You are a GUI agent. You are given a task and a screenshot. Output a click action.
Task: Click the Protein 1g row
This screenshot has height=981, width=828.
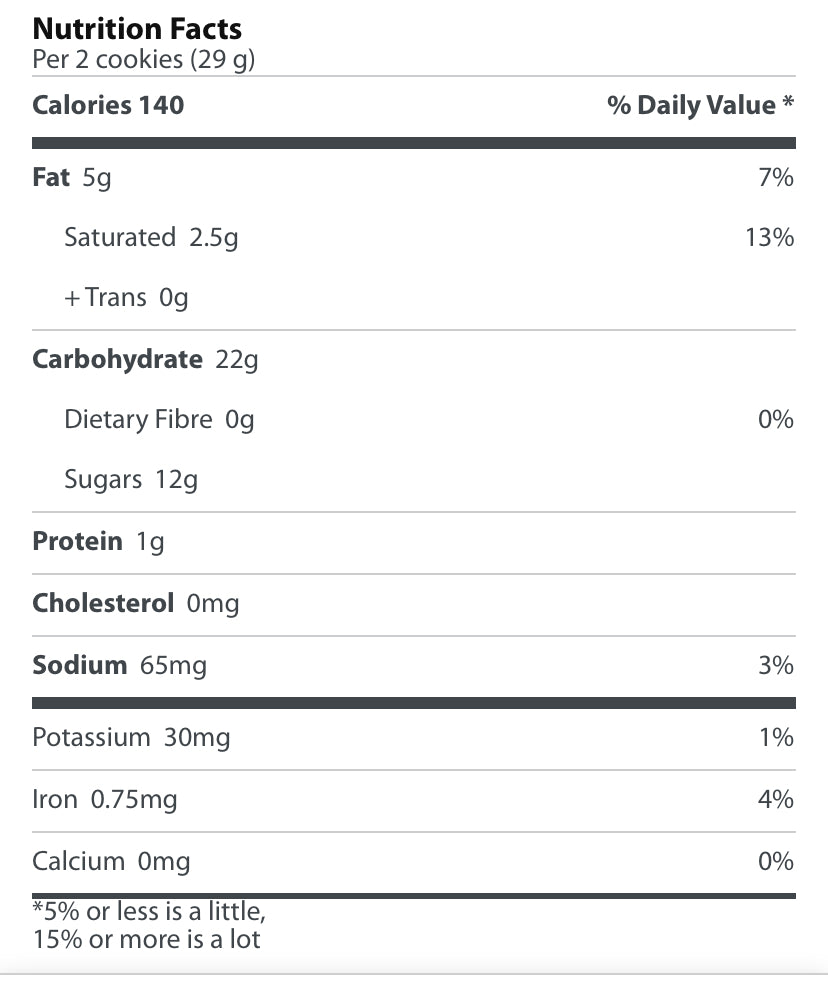point(98,542)
